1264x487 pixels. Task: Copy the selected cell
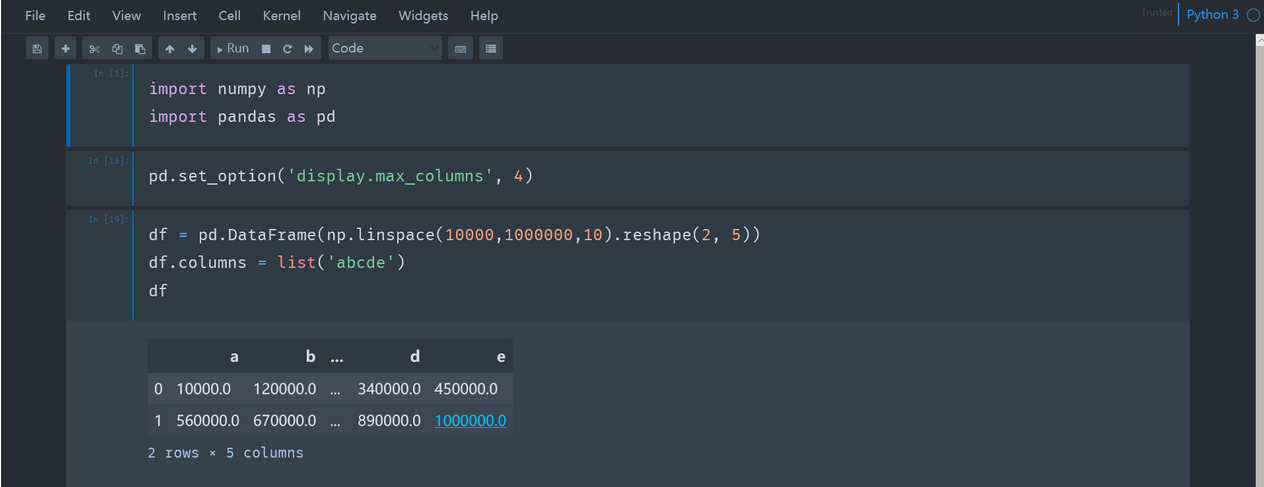[117, 48]
